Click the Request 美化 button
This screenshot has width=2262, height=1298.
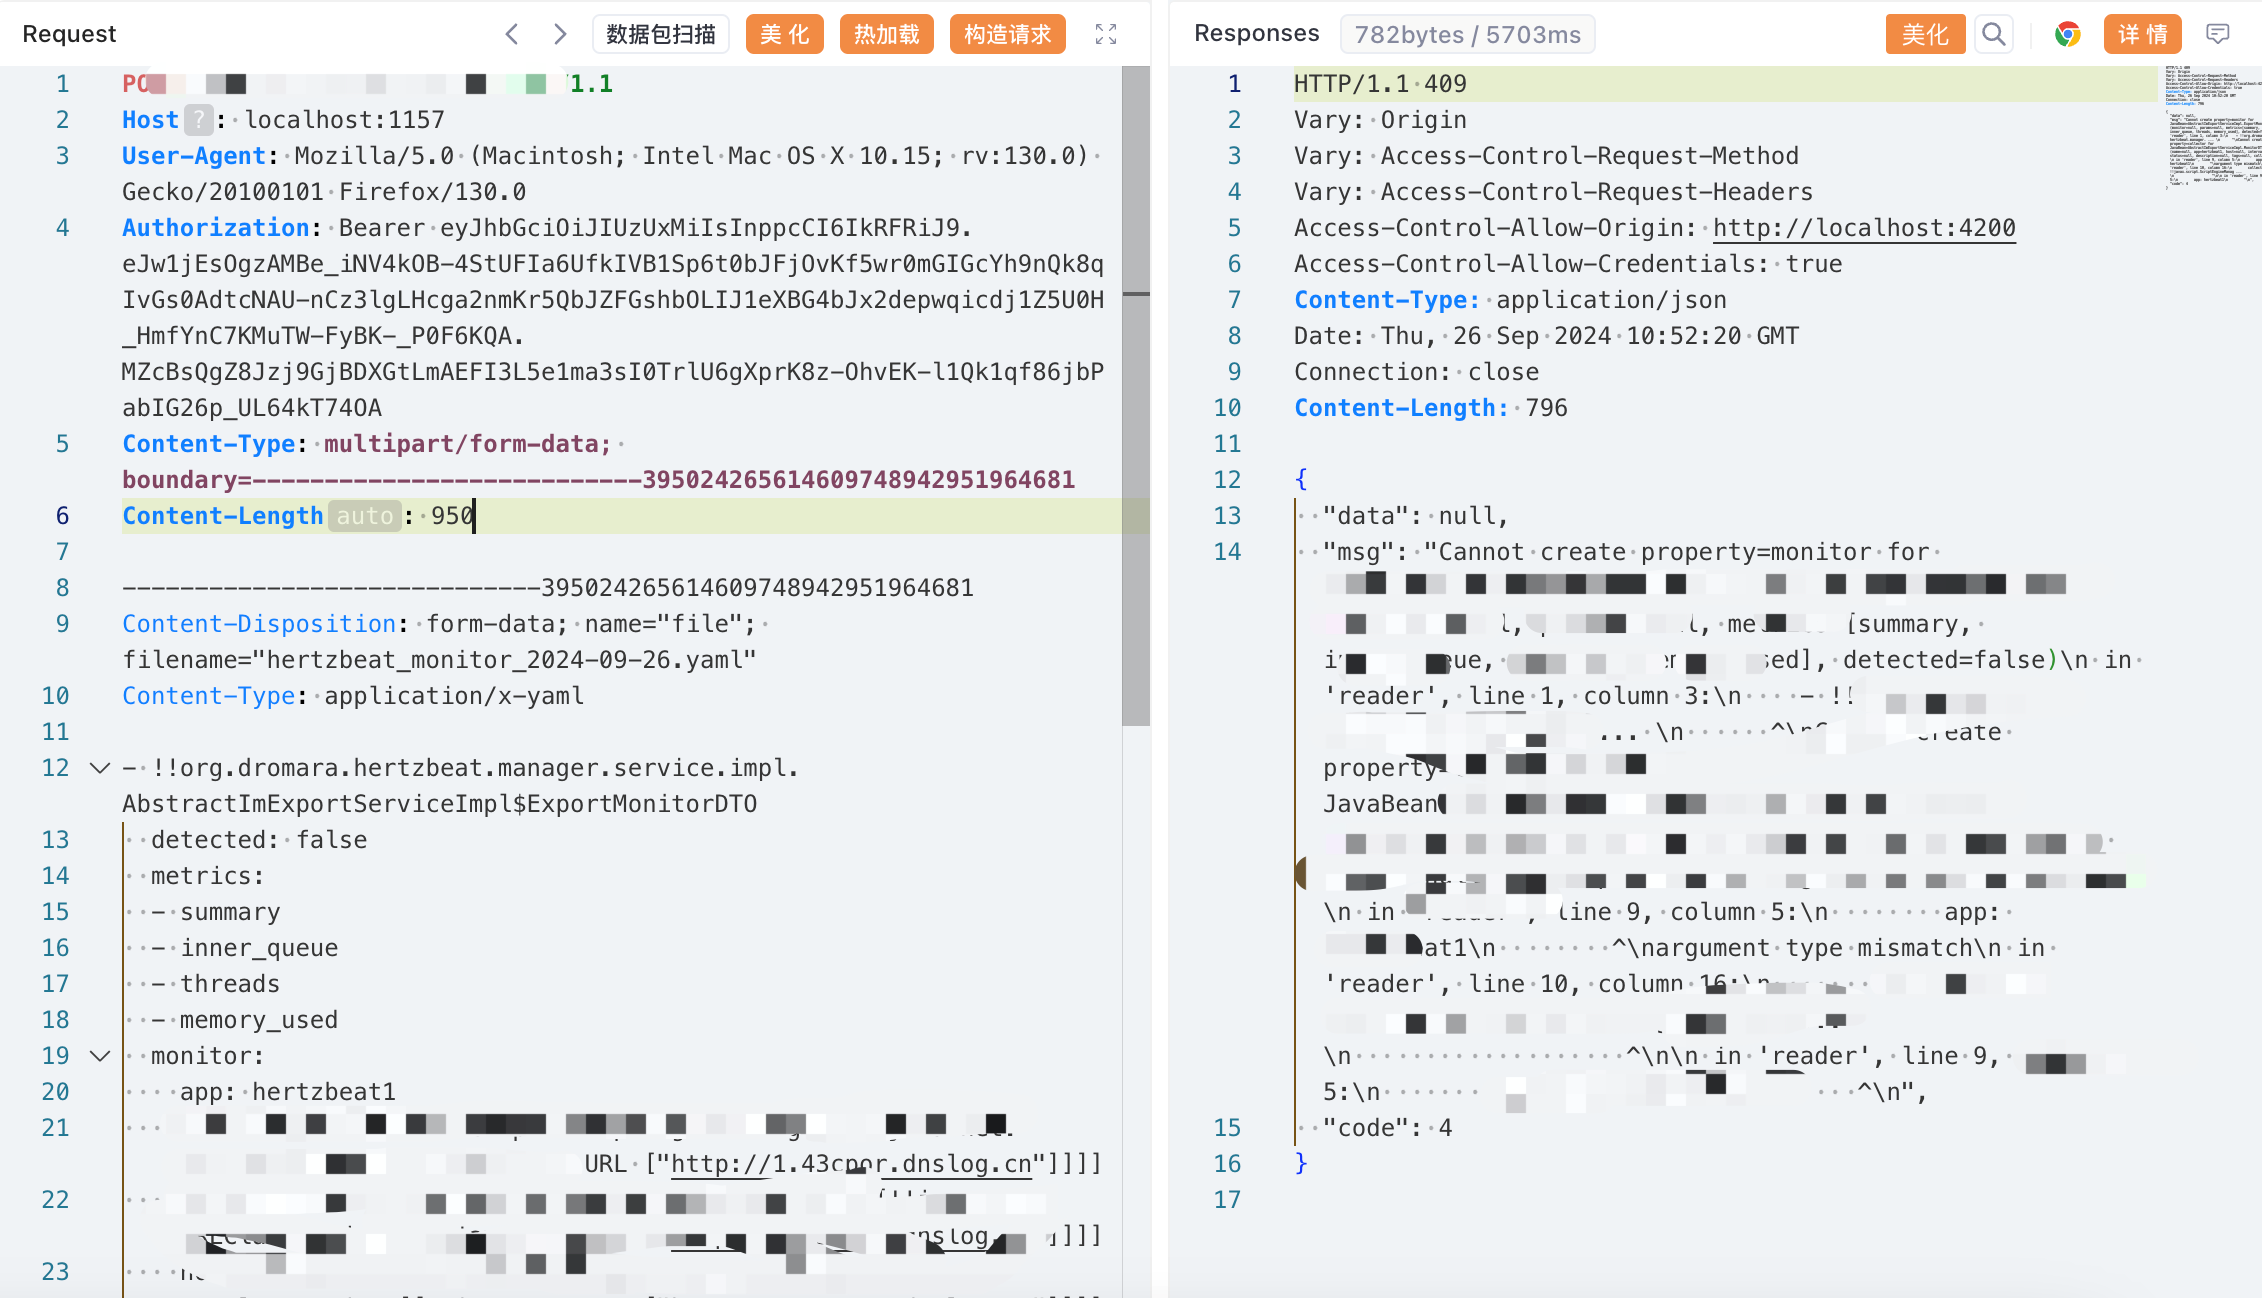[784, 34]
